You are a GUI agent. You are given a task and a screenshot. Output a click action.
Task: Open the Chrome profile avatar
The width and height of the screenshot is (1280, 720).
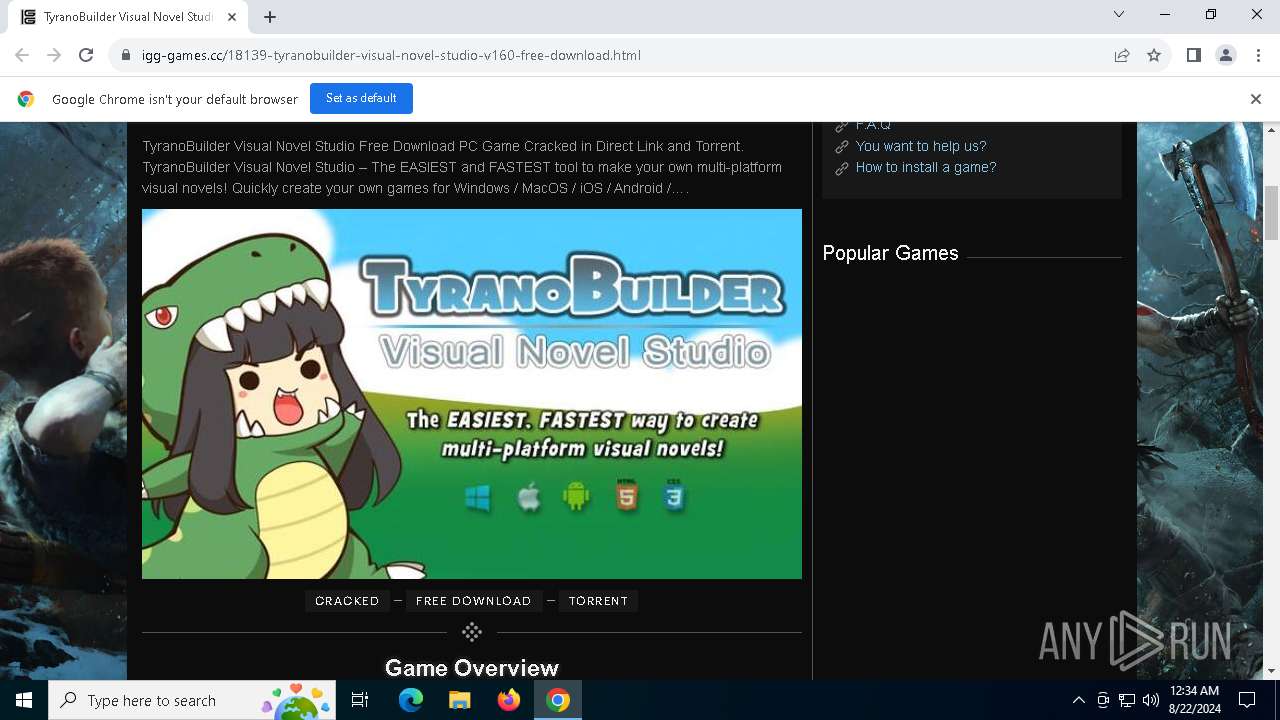point(1226,55)
